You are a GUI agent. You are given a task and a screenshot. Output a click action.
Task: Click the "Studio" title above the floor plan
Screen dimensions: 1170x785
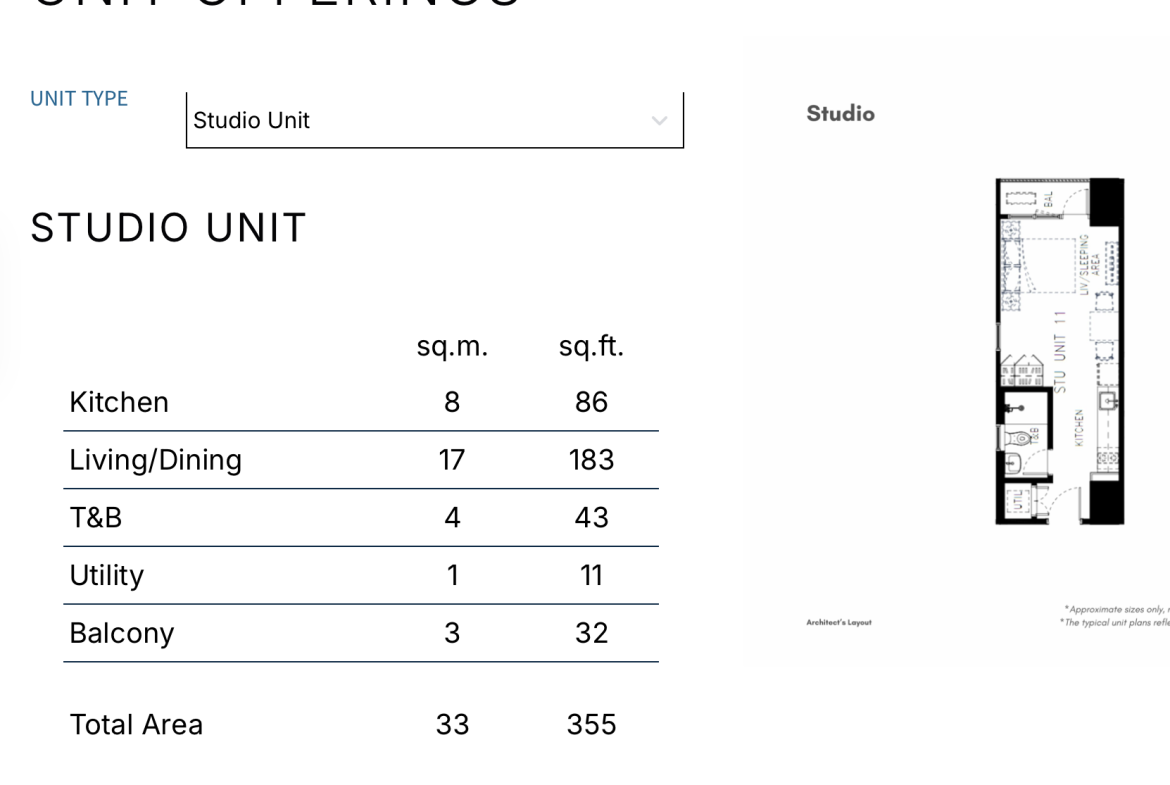840,114
